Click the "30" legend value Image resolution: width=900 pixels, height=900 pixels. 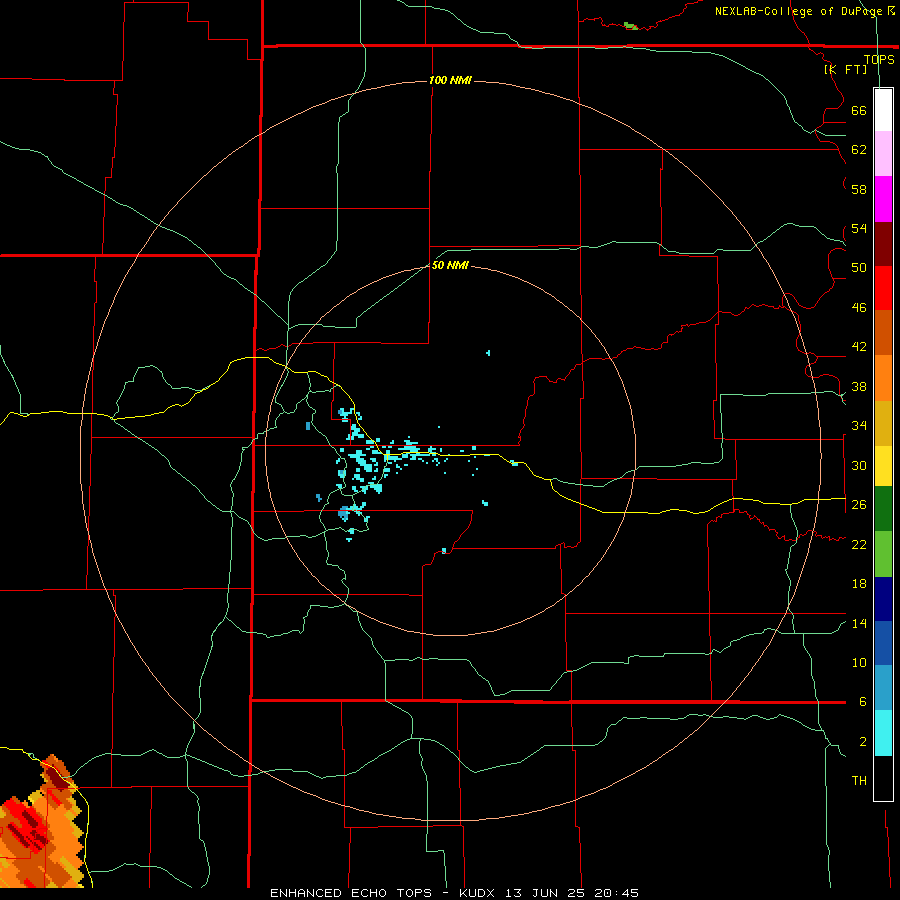[859, 465]
